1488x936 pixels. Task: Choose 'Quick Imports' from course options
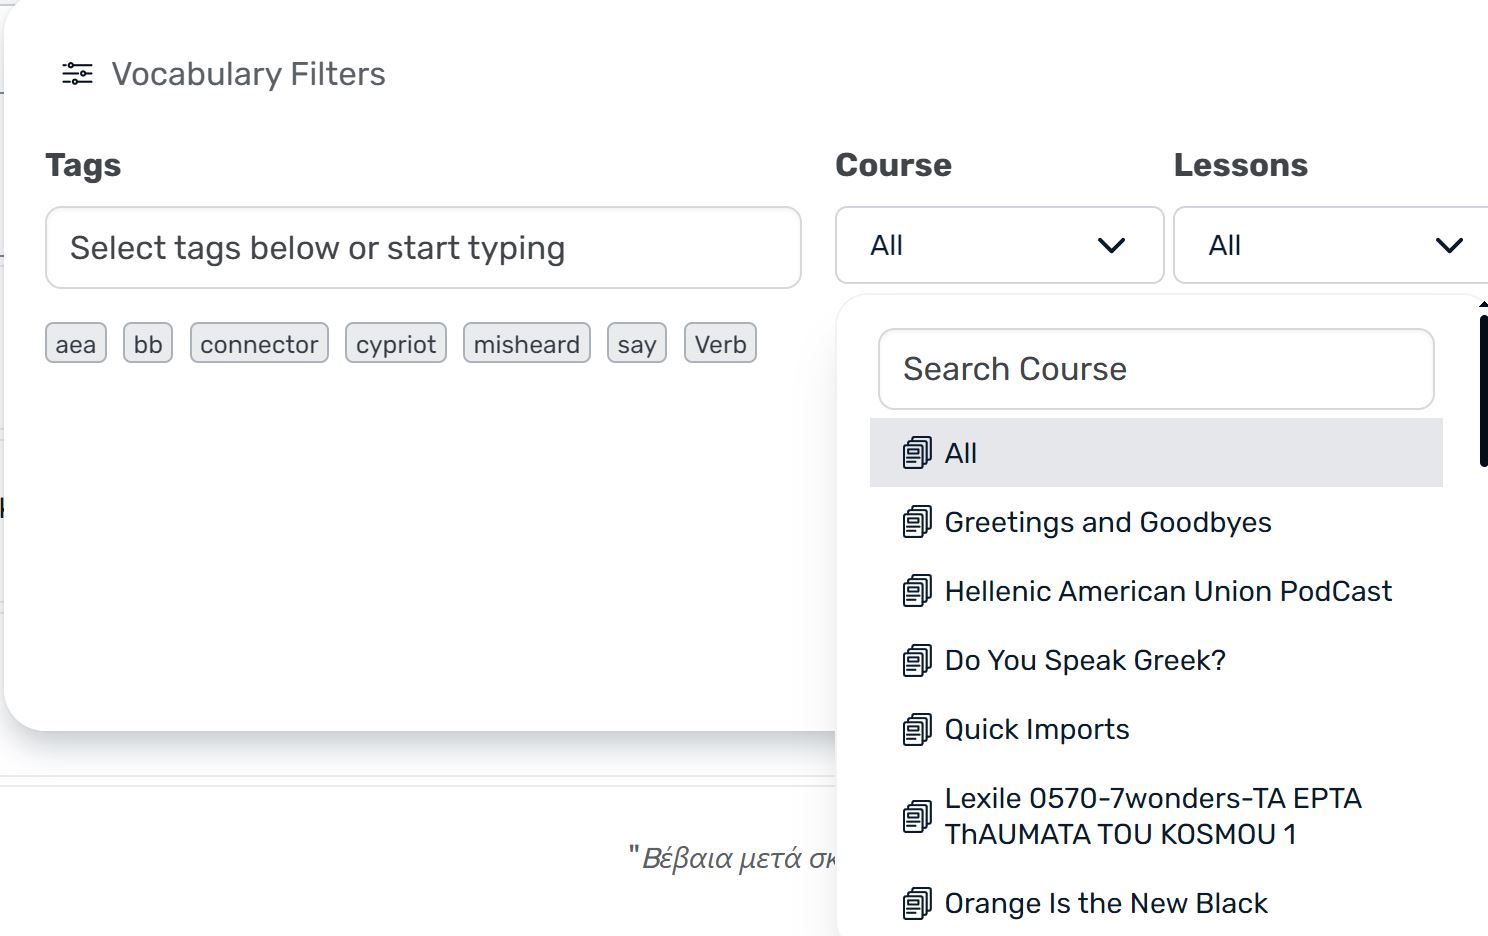(x=1037, y=729)
